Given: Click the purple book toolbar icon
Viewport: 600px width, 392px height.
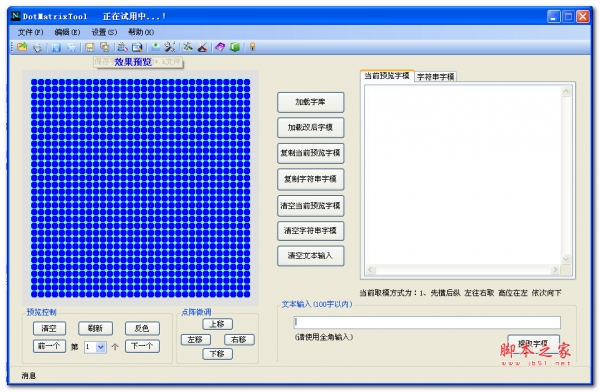Looking at the screenshot, I should (x=220, y=47).
